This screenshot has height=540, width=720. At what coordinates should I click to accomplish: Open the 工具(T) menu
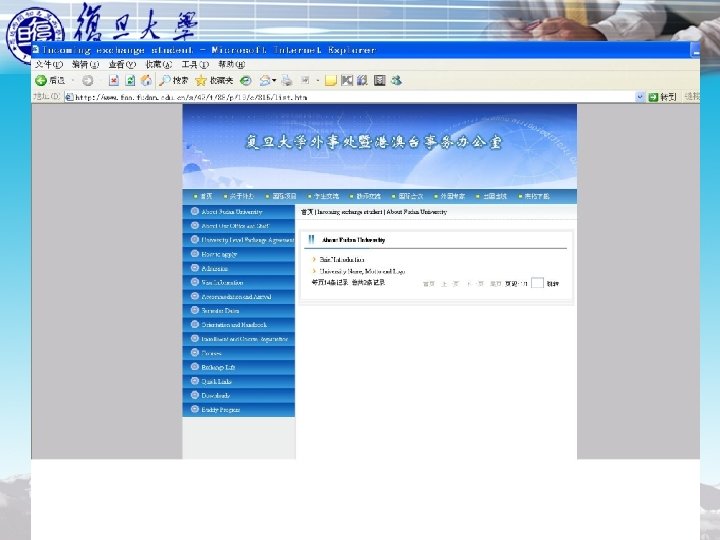pyautogui.click(x=195, y=64)
